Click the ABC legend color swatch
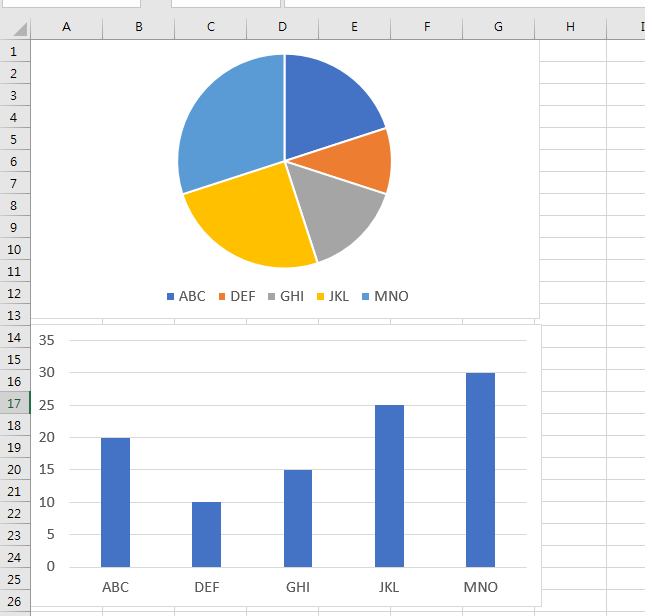Screen dimensions: 645x616 point(170,296)
